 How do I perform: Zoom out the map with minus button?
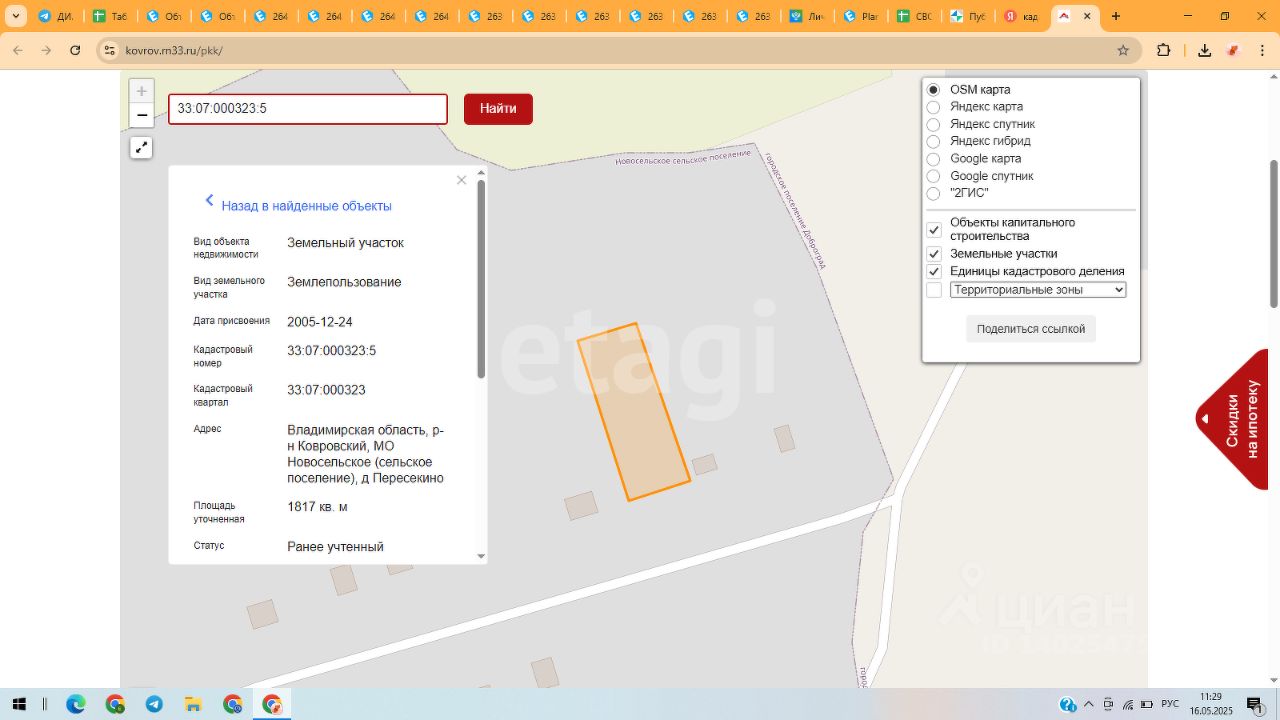click(x=142, y=115)
